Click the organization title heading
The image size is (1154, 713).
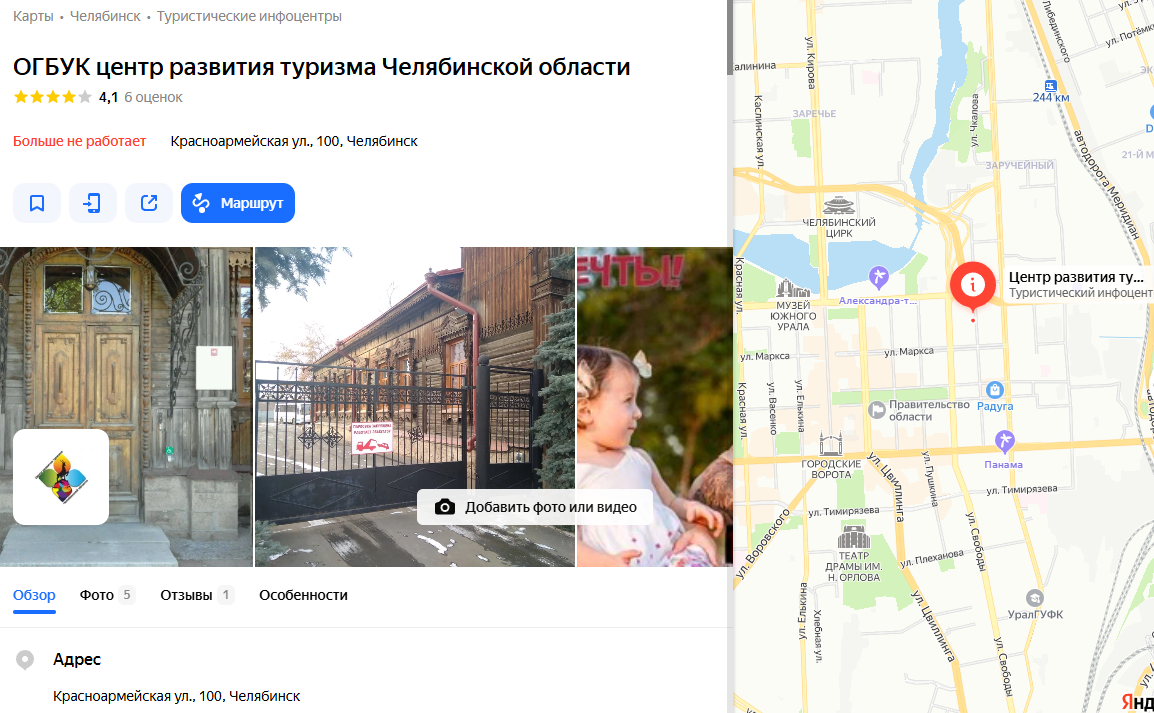tap(322, 67)
